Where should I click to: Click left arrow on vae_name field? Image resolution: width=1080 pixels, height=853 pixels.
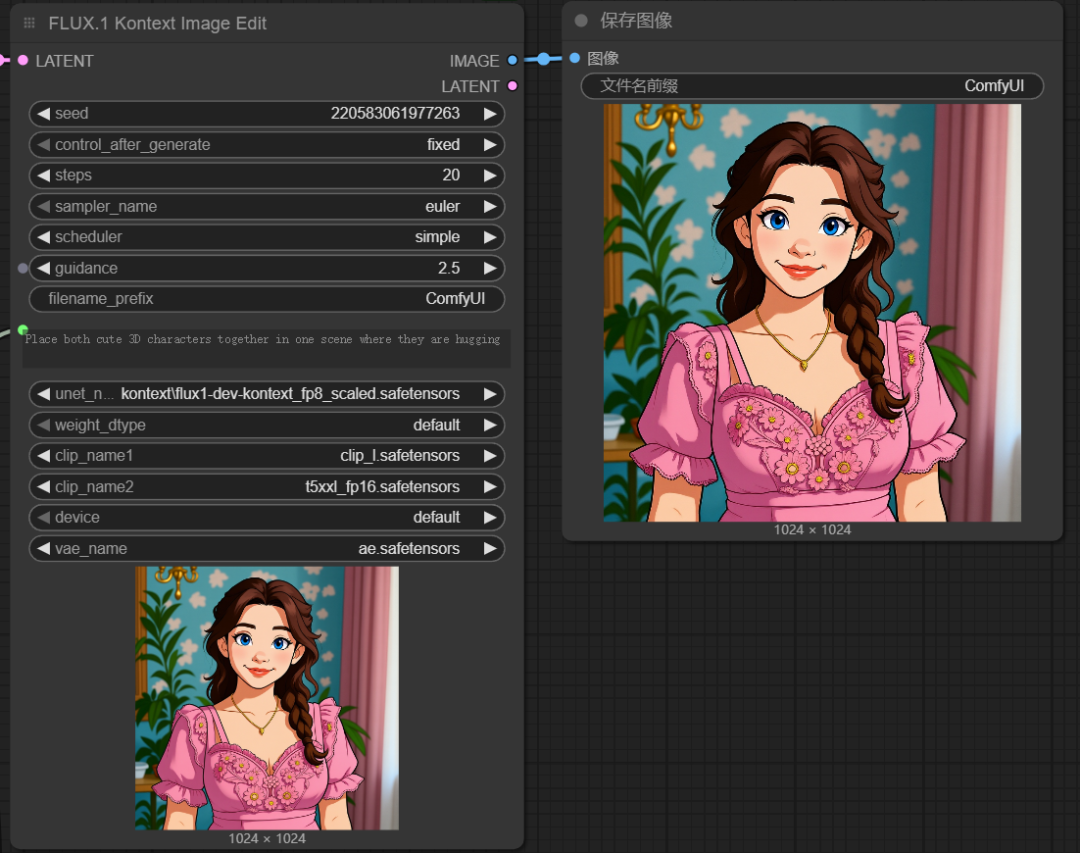coord(43,548)
